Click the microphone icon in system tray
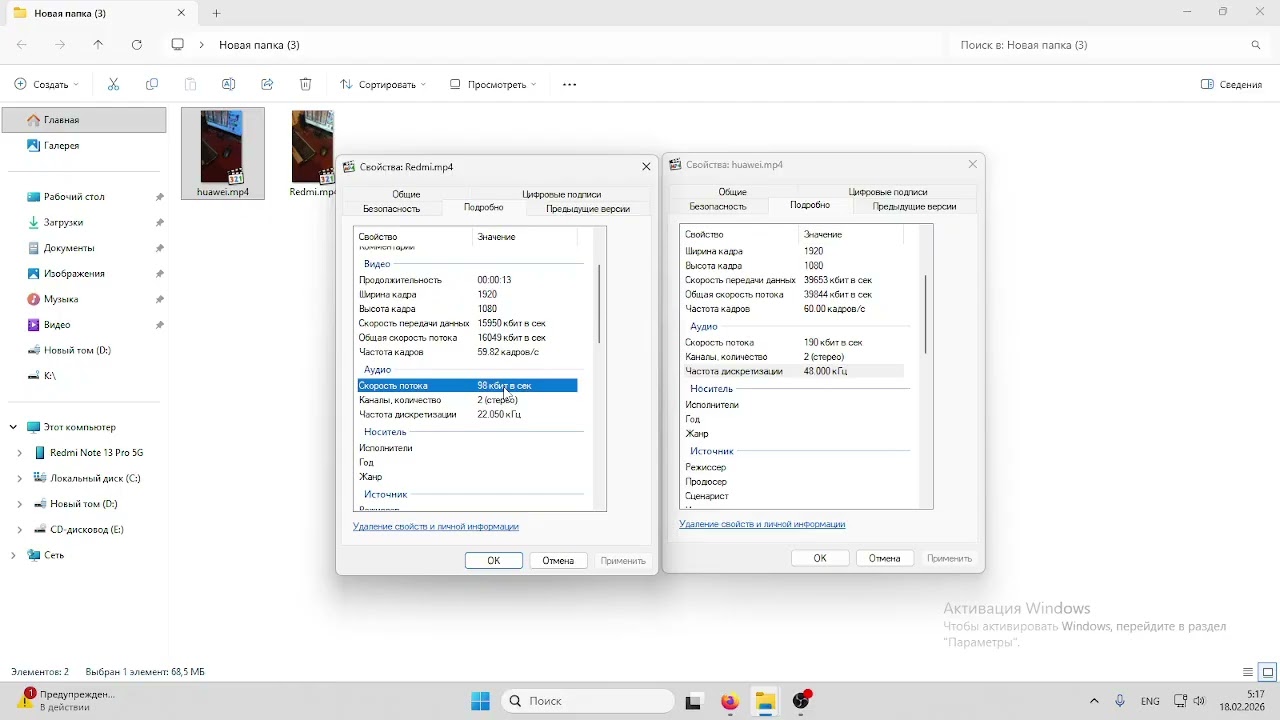The image size is (1280, 720). [1120, 701]
